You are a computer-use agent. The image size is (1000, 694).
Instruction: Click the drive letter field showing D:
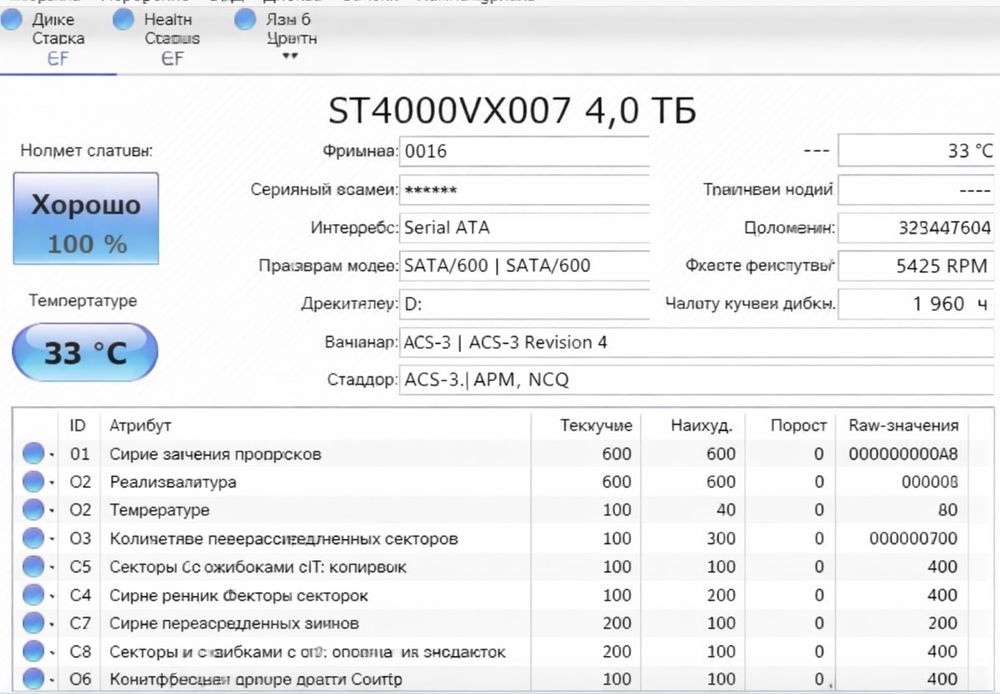(524, 304)
